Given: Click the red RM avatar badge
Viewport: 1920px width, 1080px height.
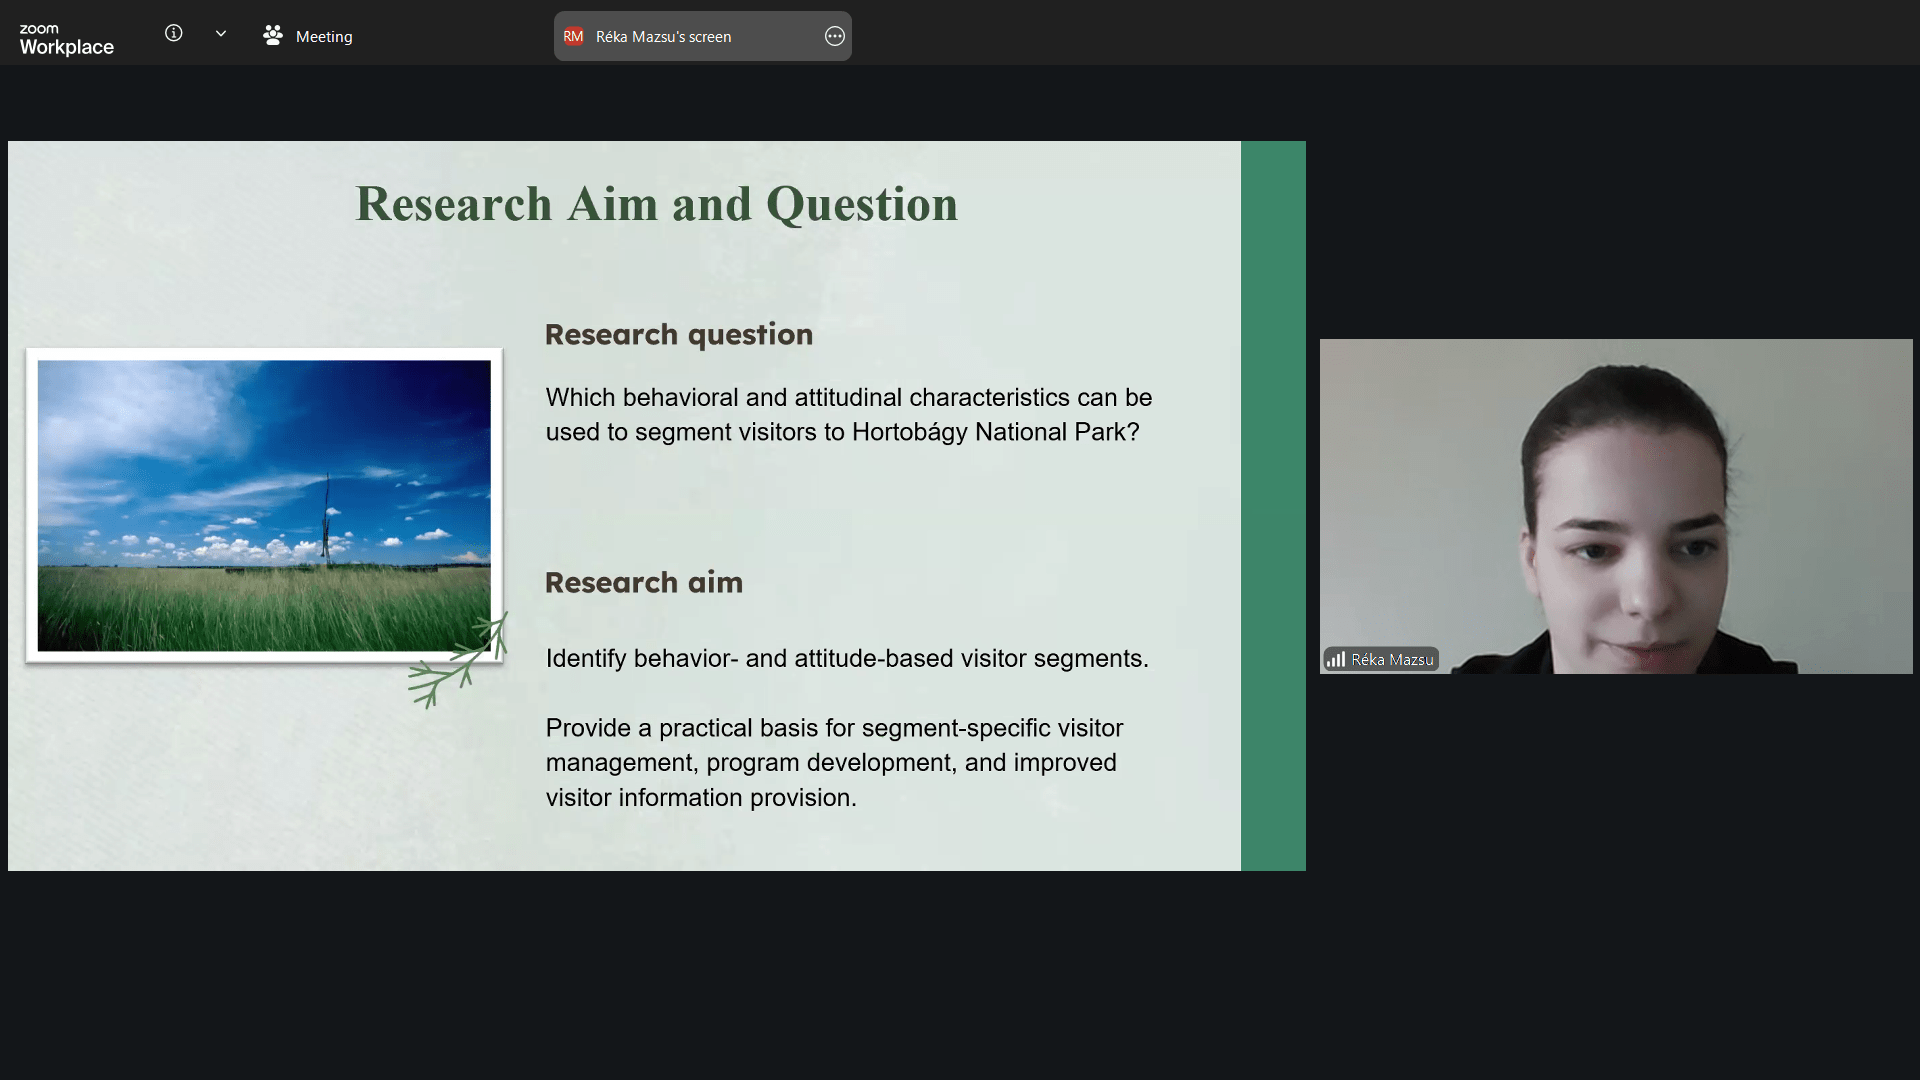Looking at the screenshot, I should 573,37.
